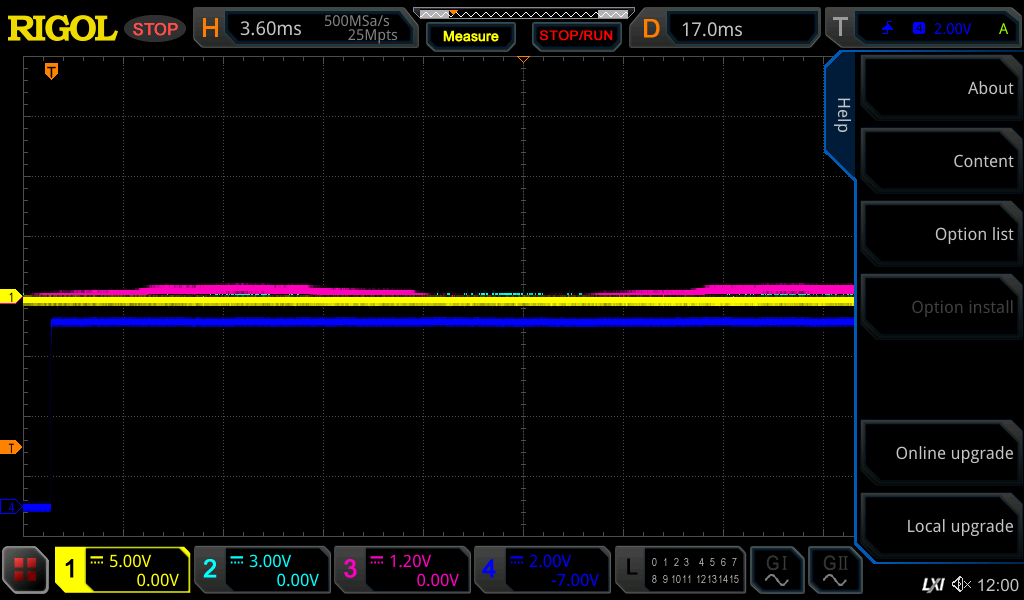Collapse the Help side tab
Viewport: 1024px width, 600px height.
(x=842, y=115)
